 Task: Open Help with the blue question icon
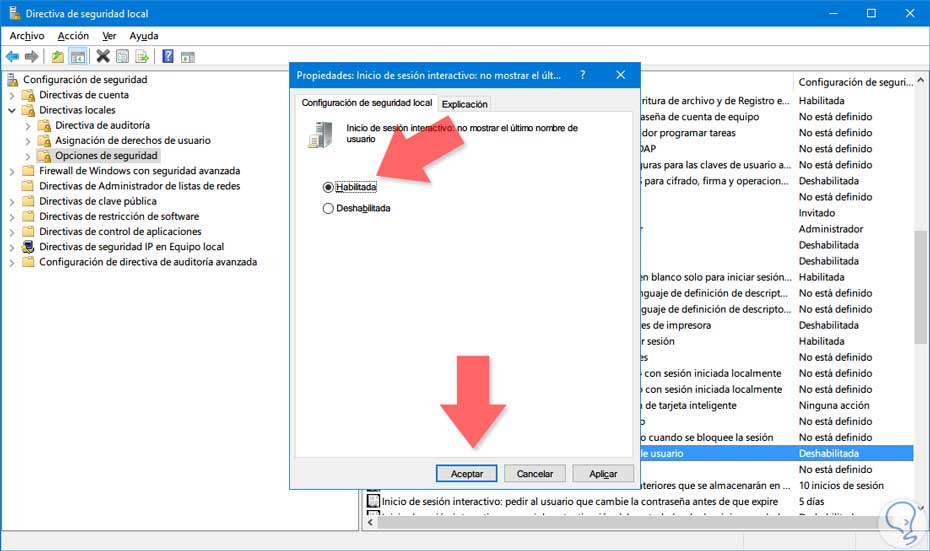click(168, 56)
